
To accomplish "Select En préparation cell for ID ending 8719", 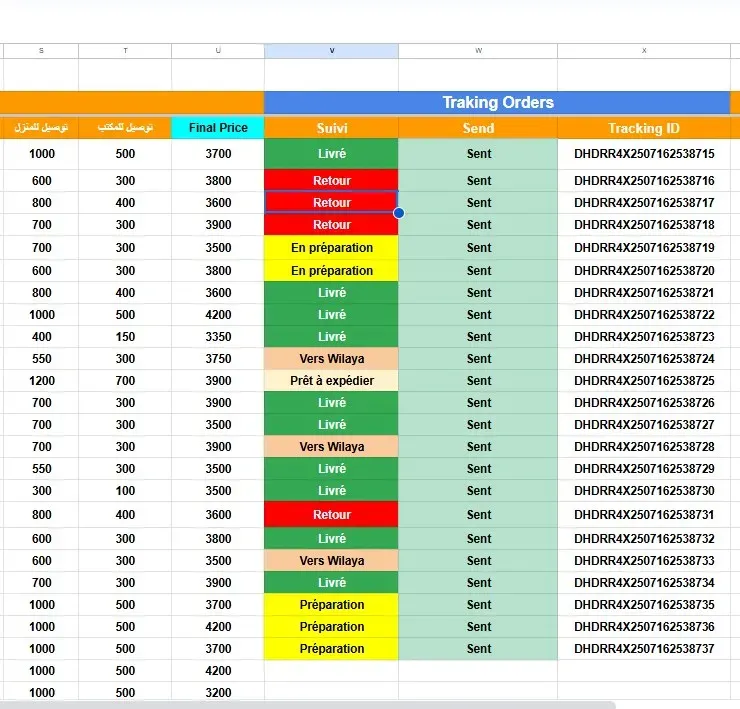I will click(x=331, y=248).
